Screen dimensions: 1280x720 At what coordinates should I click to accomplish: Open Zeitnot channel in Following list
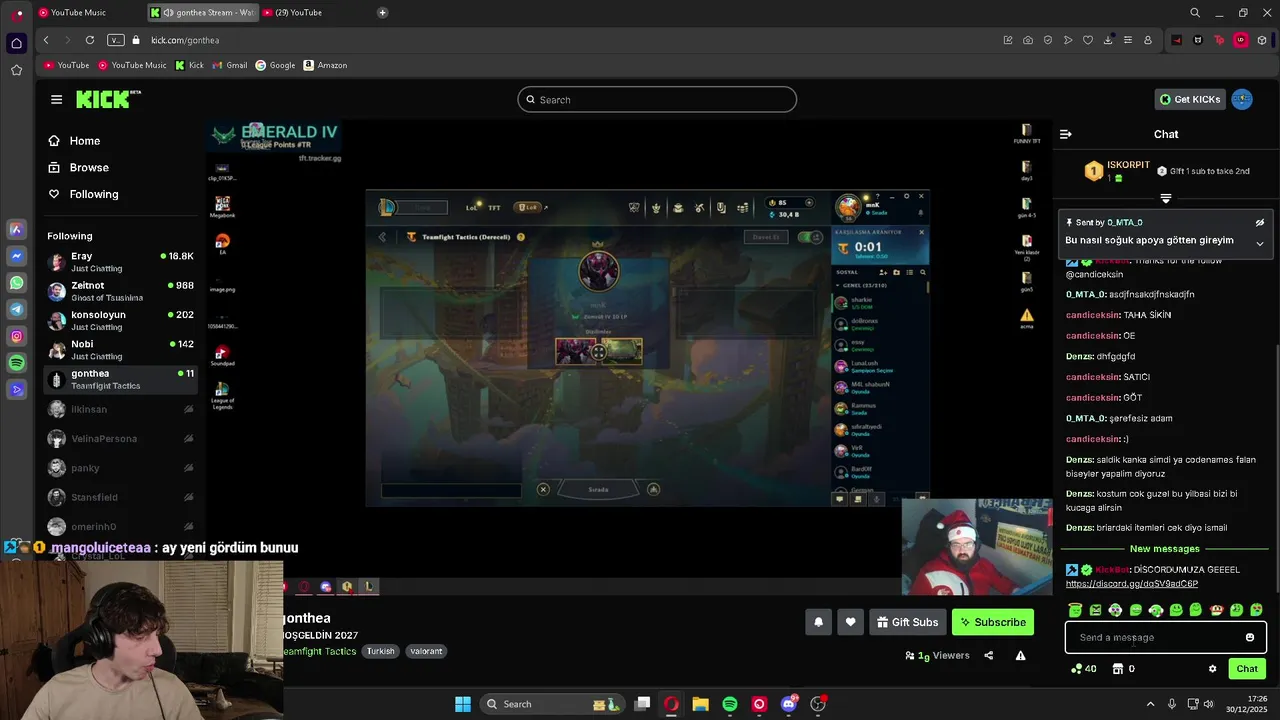pos(120,291)
